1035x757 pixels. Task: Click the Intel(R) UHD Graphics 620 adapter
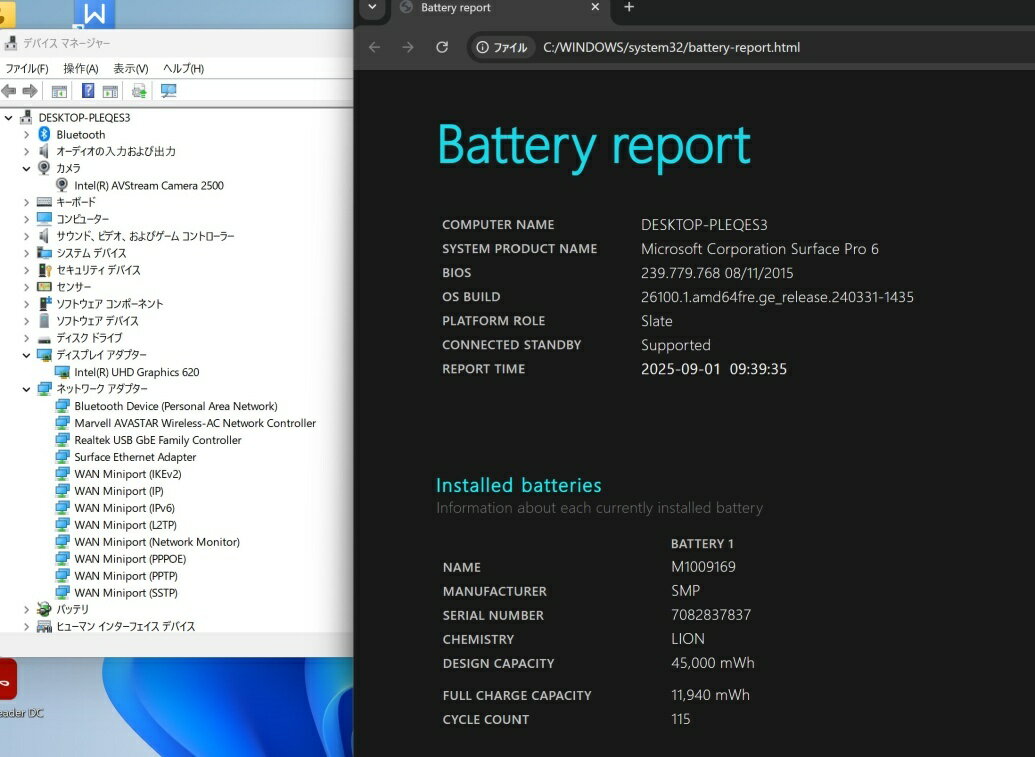pos(138,372)
